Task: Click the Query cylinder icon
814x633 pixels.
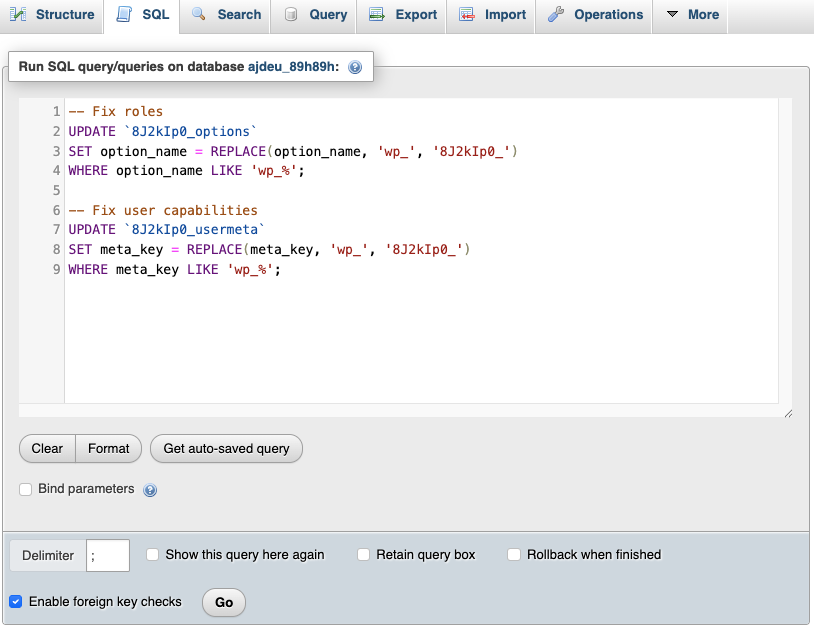Action: 291,14
